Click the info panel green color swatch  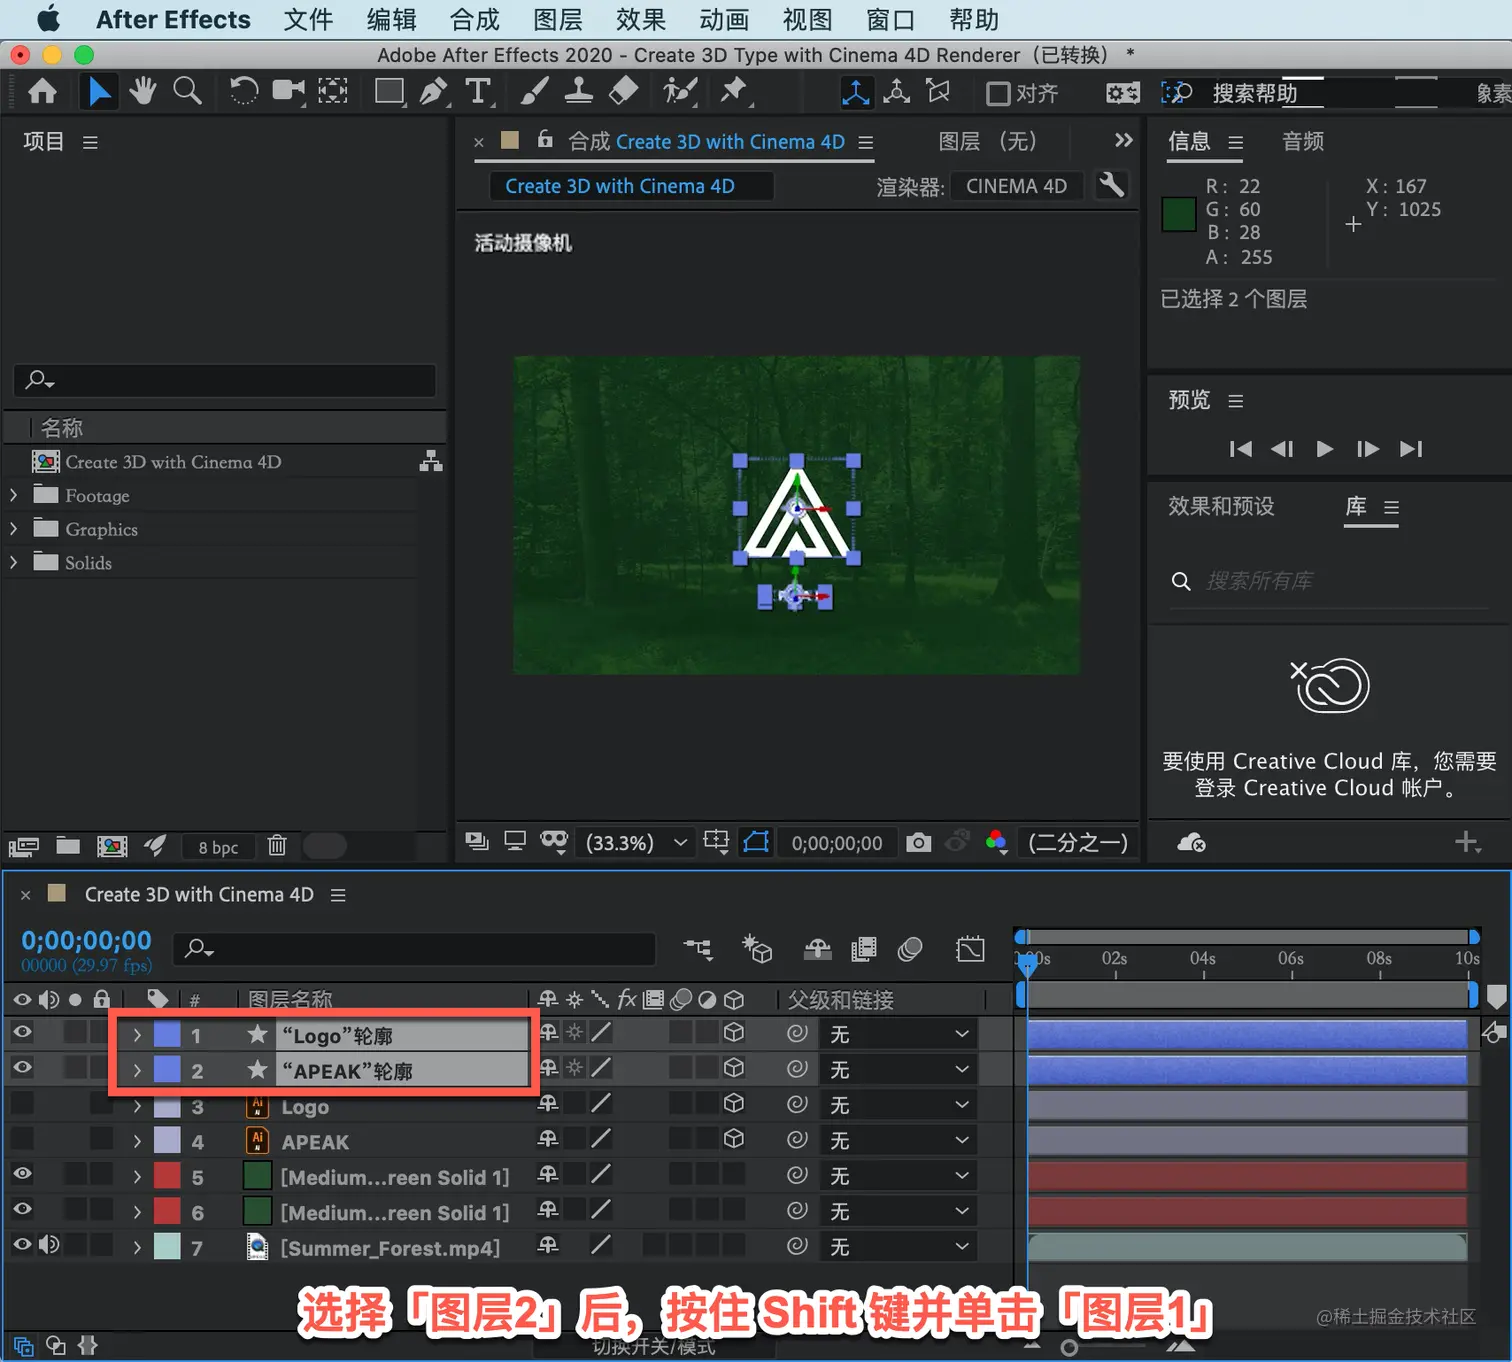[1179, 214]
